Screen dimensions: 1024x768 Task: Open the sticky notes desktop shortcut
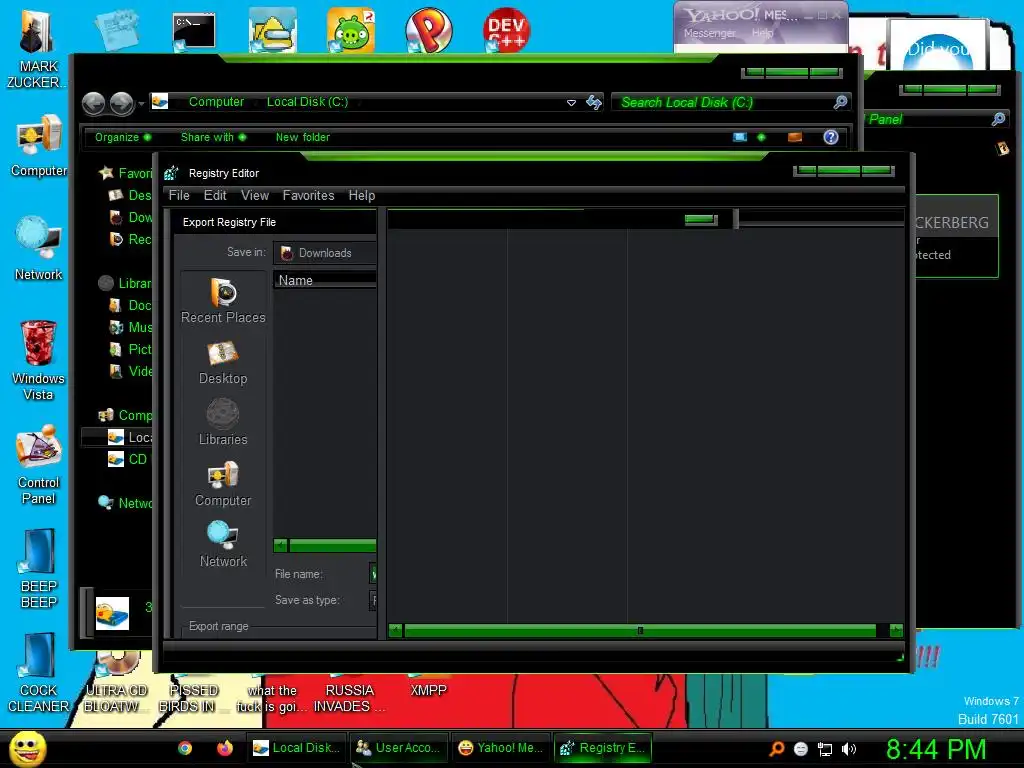tap(117, 29)
